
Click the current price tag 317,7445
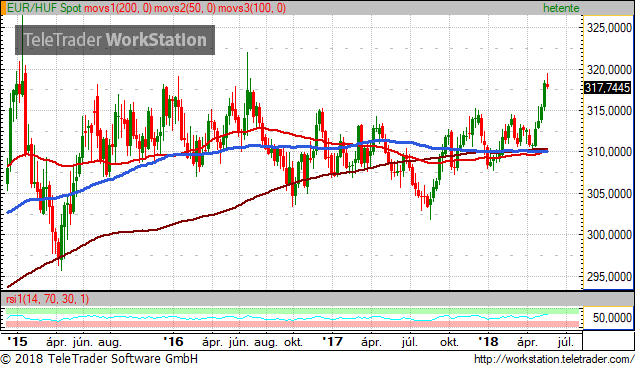point(607,87)
